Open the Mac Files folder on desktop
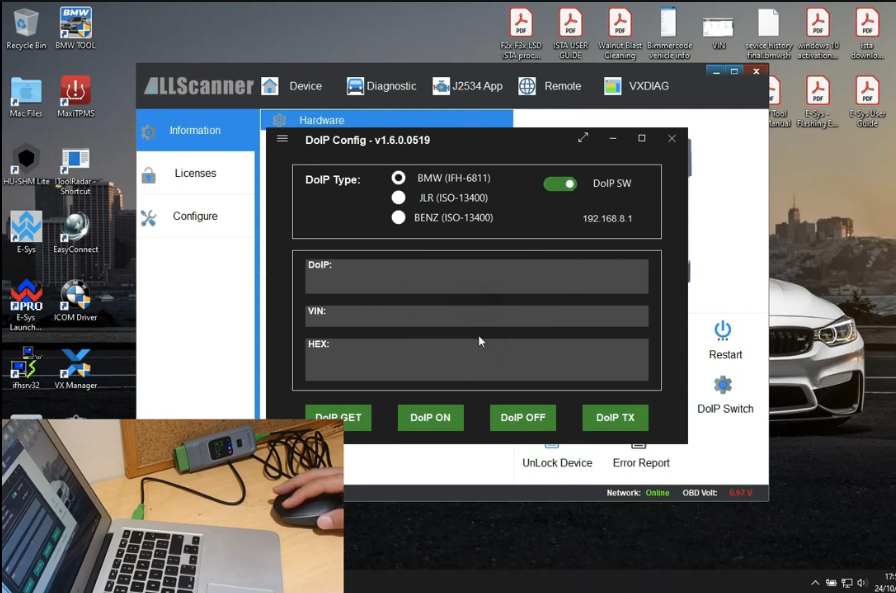This screenshot has height=593, width=896. (x=26, y=97)
